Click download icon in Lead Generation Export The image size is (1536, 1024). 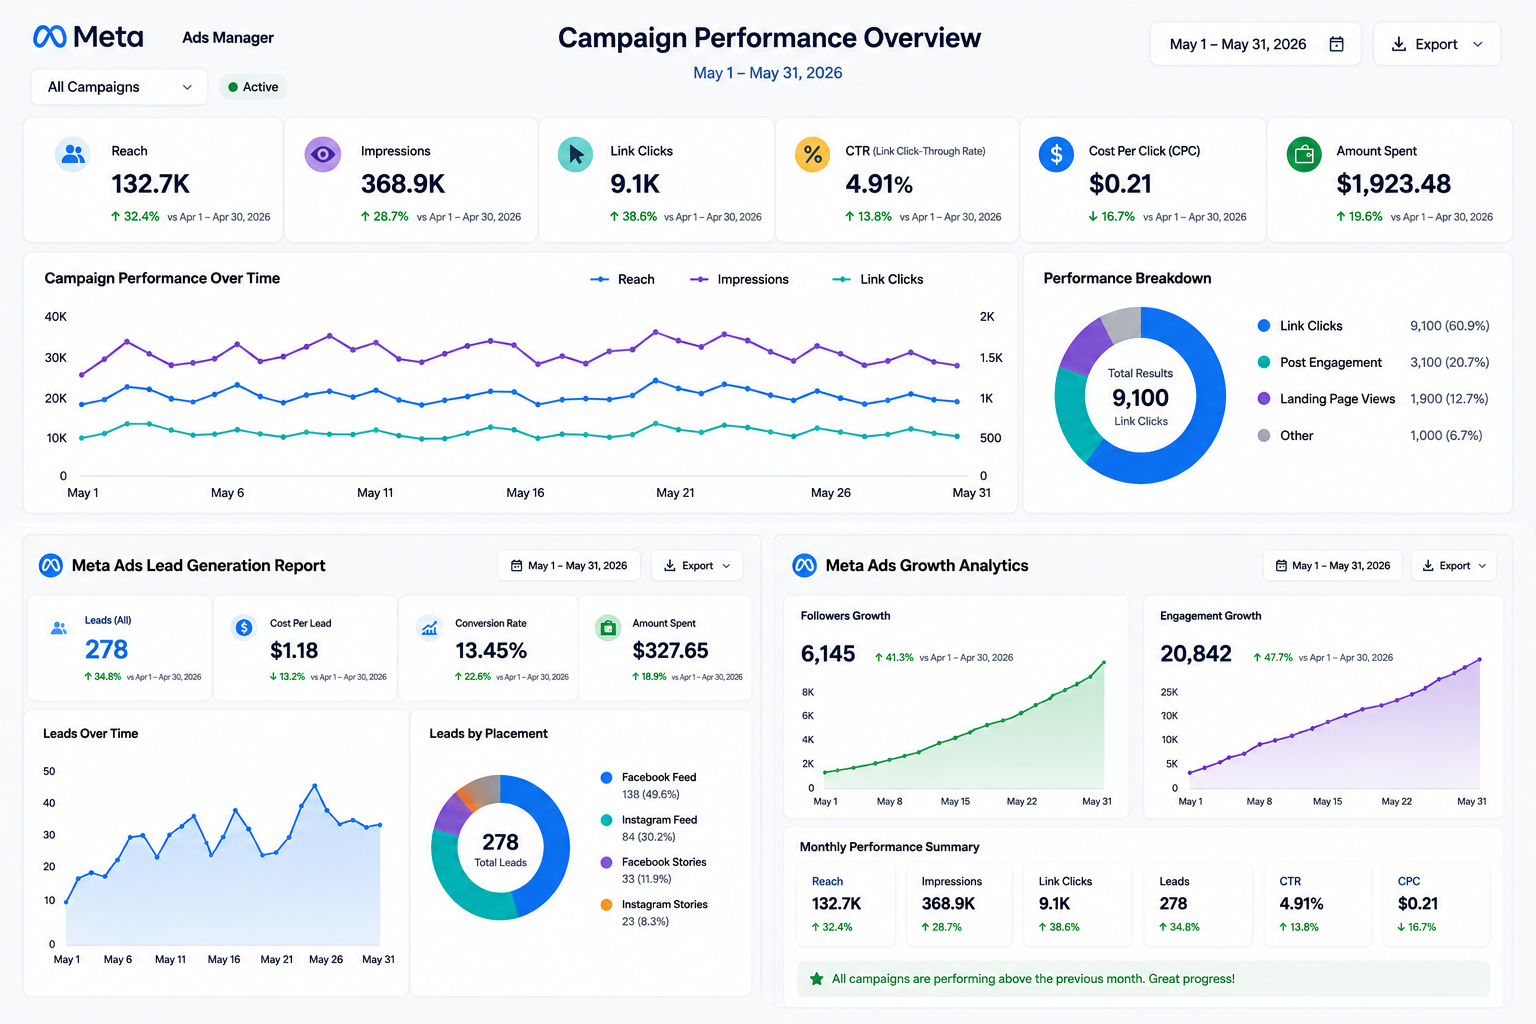click(669, 566)
